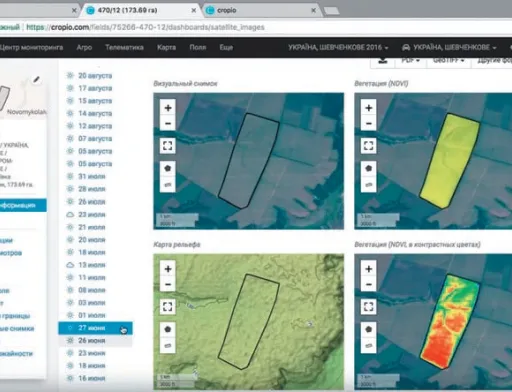Screen dimensions: 512x392
Task: Open the Центр мониторинга menu
Action: point(31,47)
